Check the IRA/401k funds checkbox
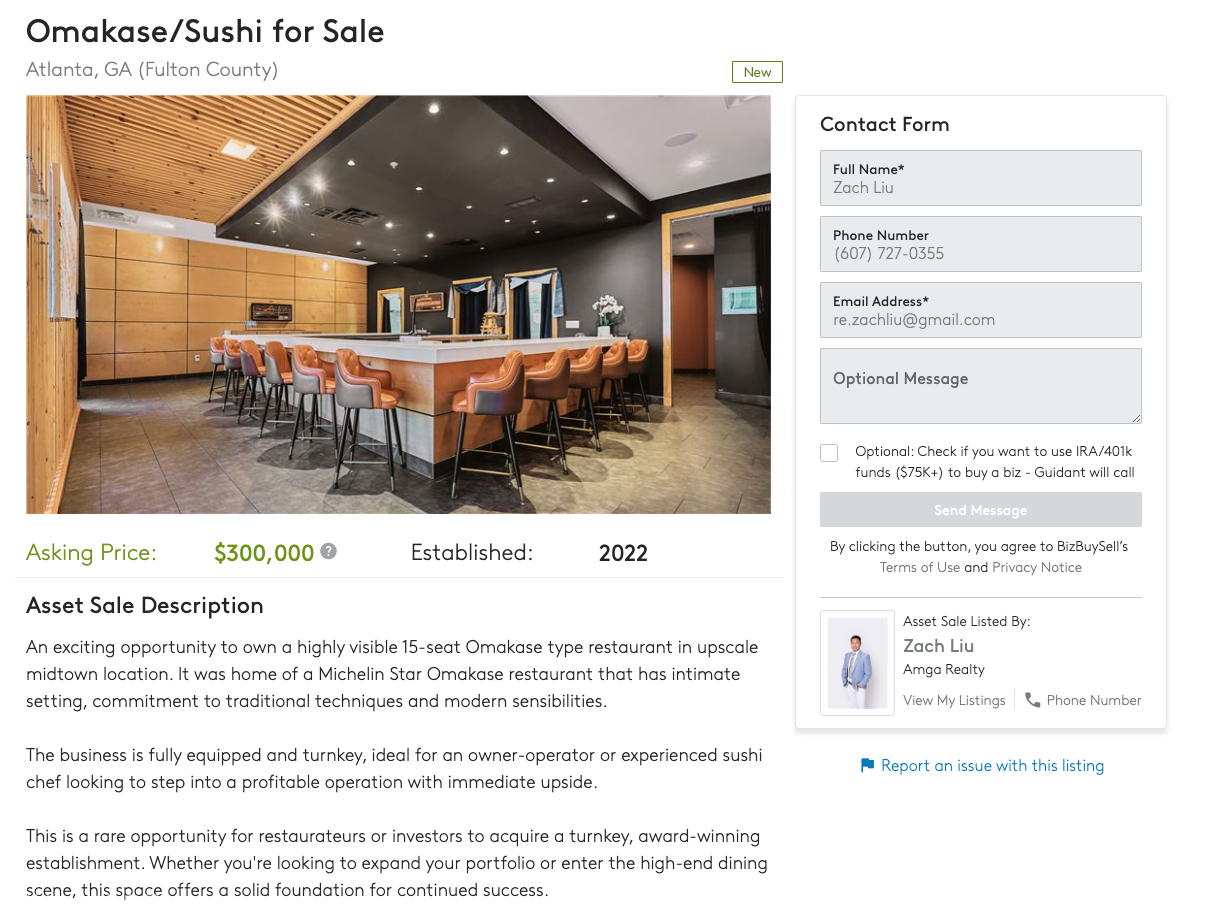 click(829, 453)
